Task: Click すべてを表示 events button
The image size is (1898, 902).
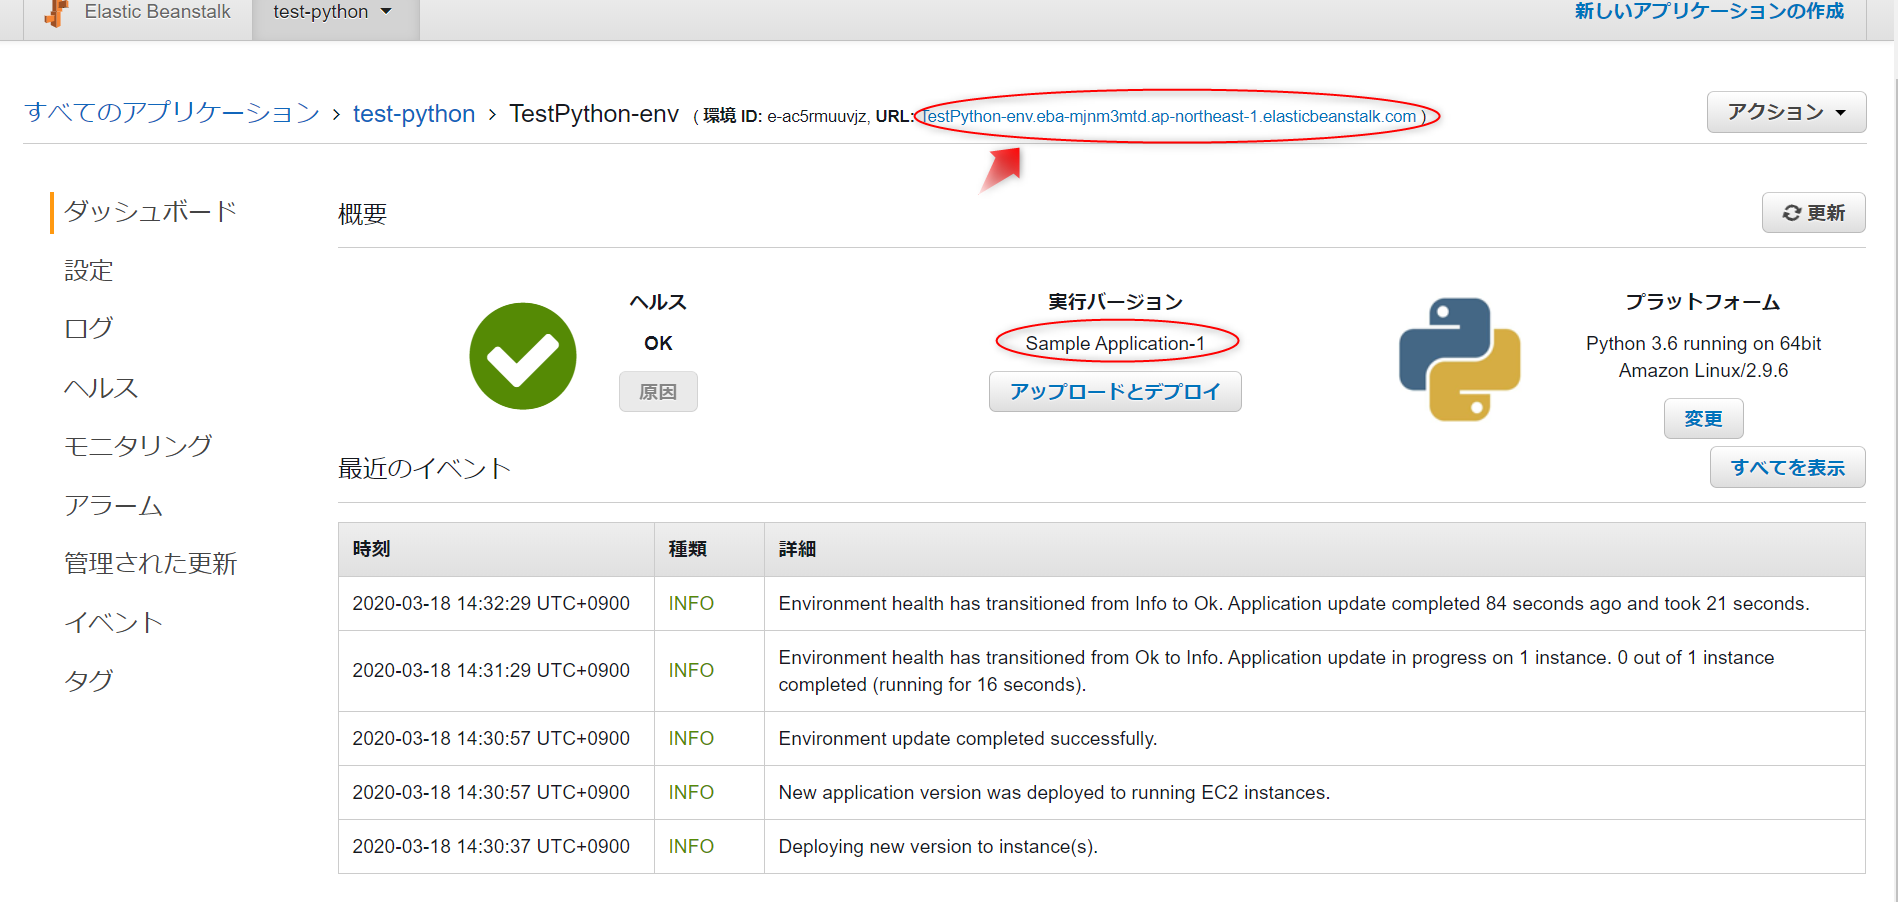Action: (x=1787, y=467)
